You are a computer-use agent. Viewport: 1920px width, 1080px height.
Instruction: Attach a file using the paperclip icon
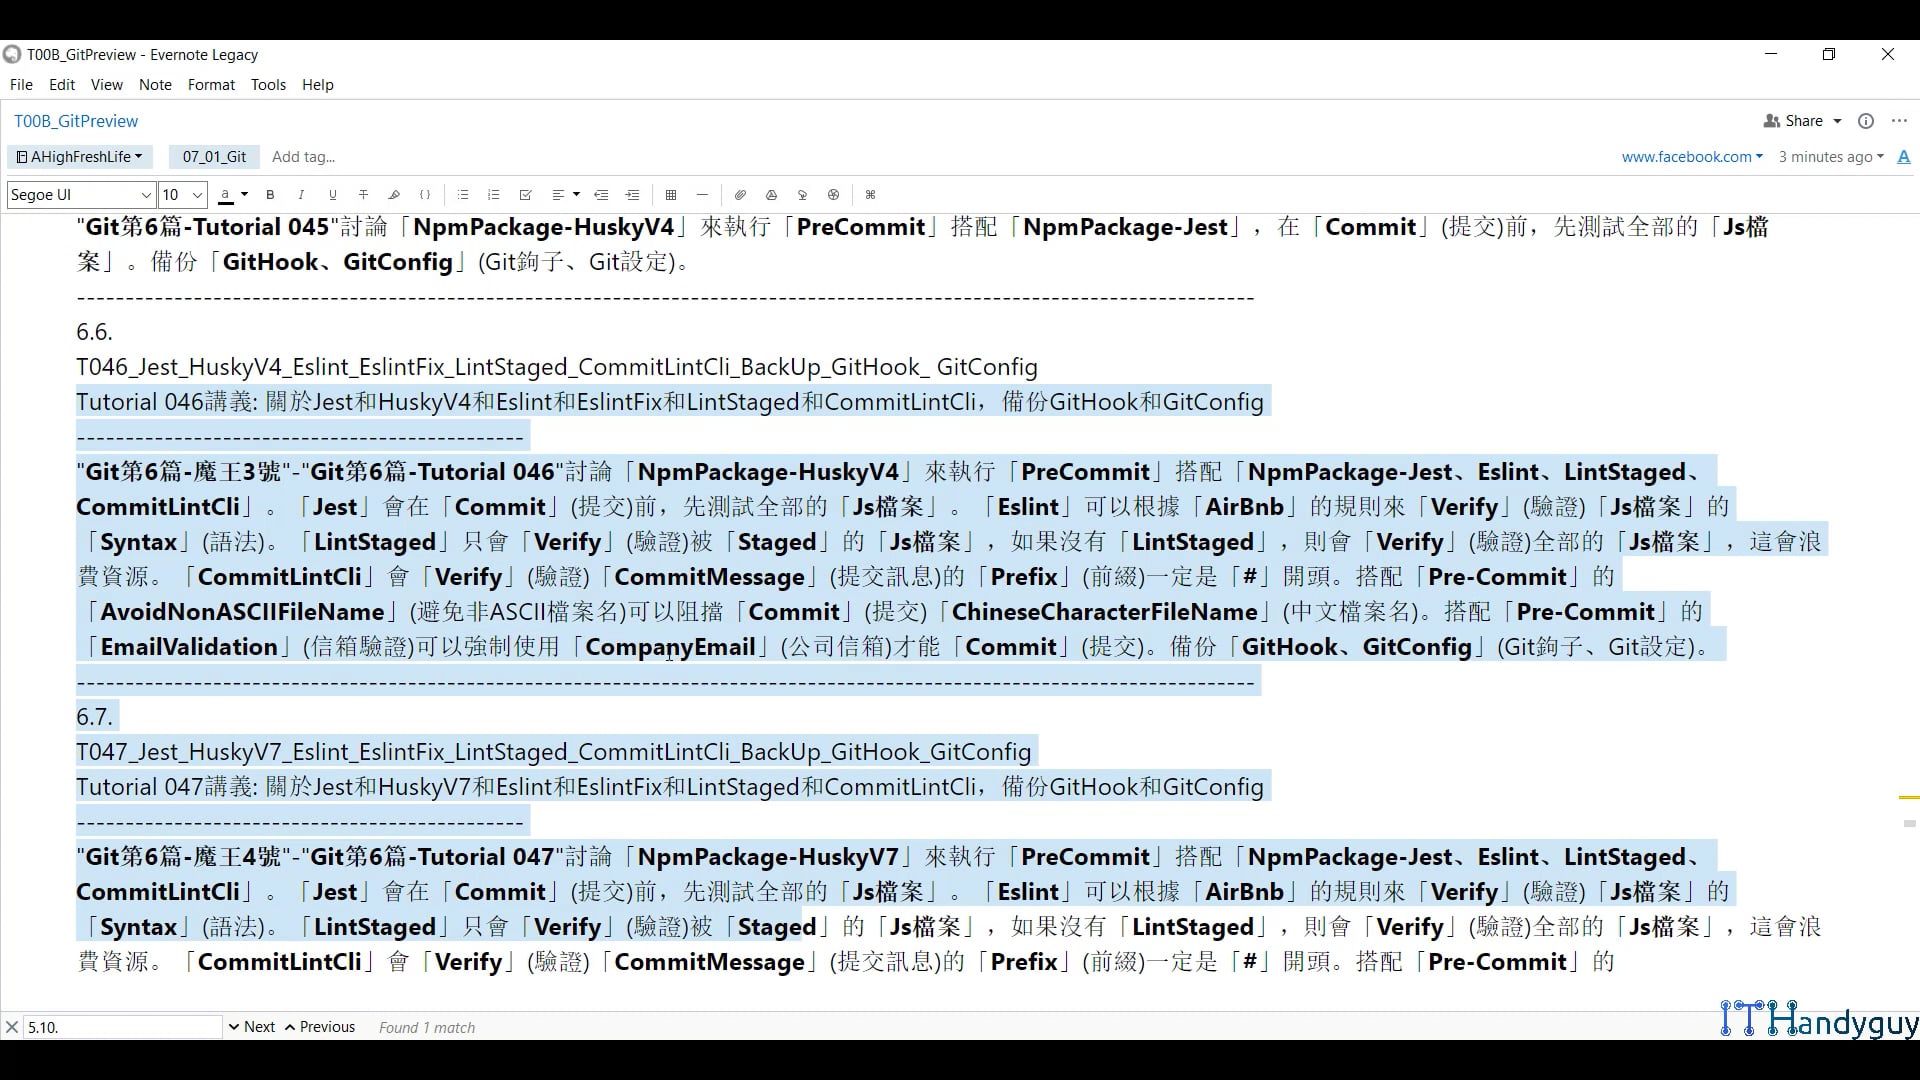(740, 195)
